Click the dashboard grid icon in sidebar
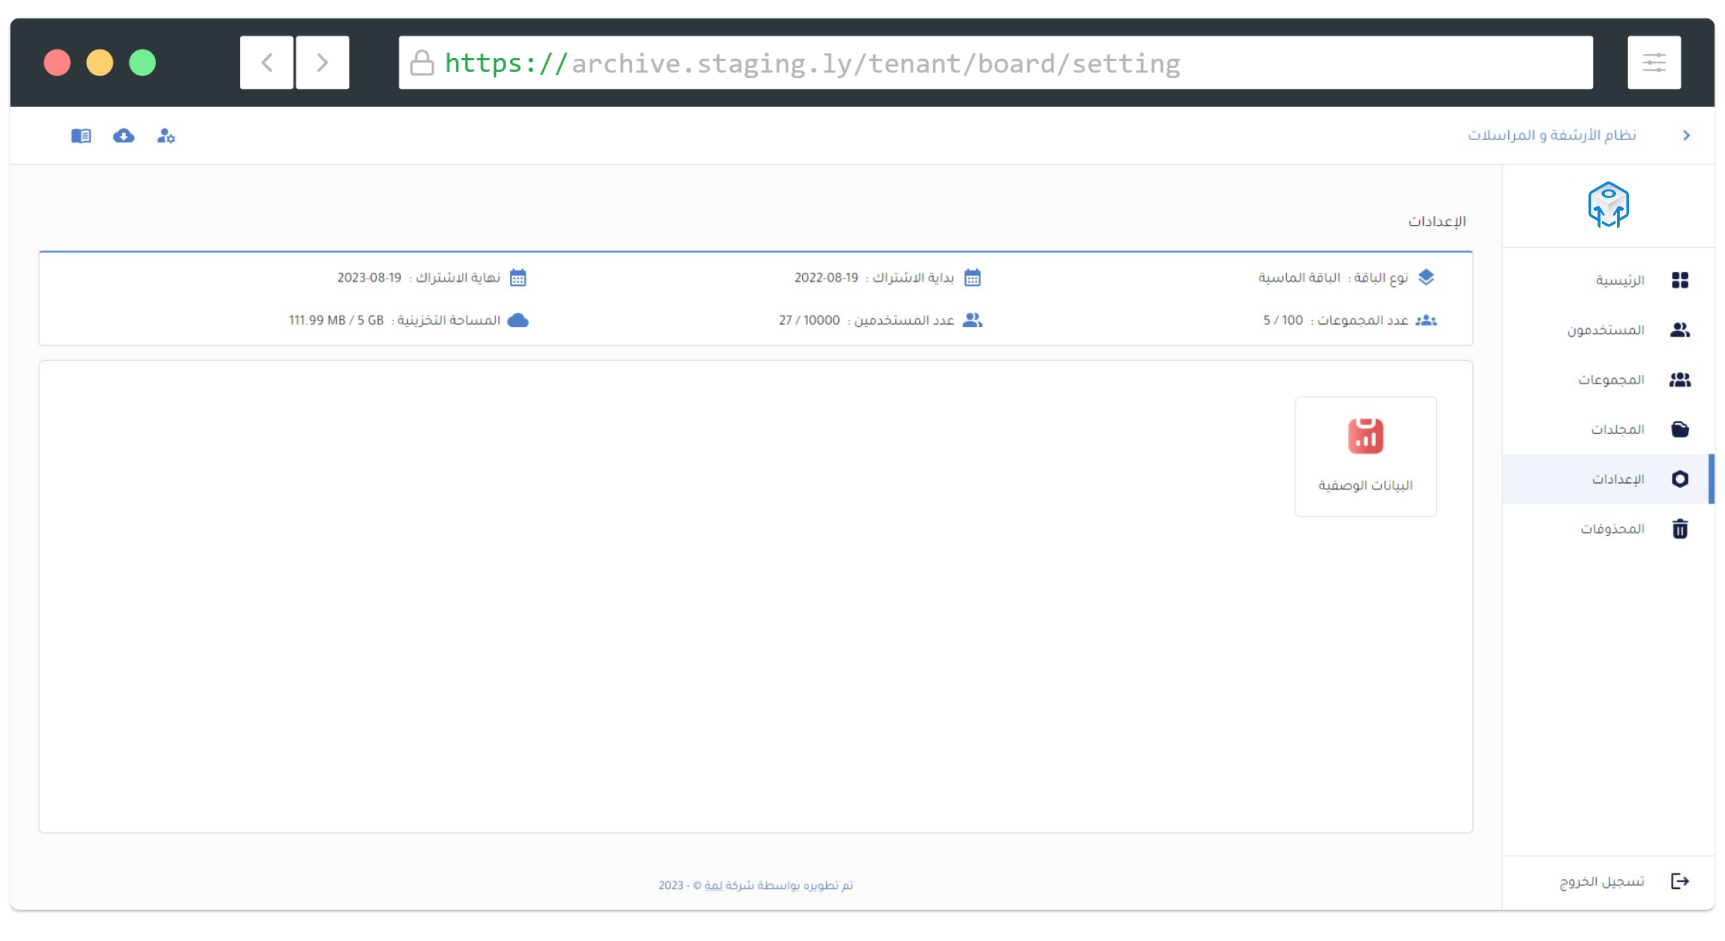1725x941 pixels. (x=1680, y=280)
